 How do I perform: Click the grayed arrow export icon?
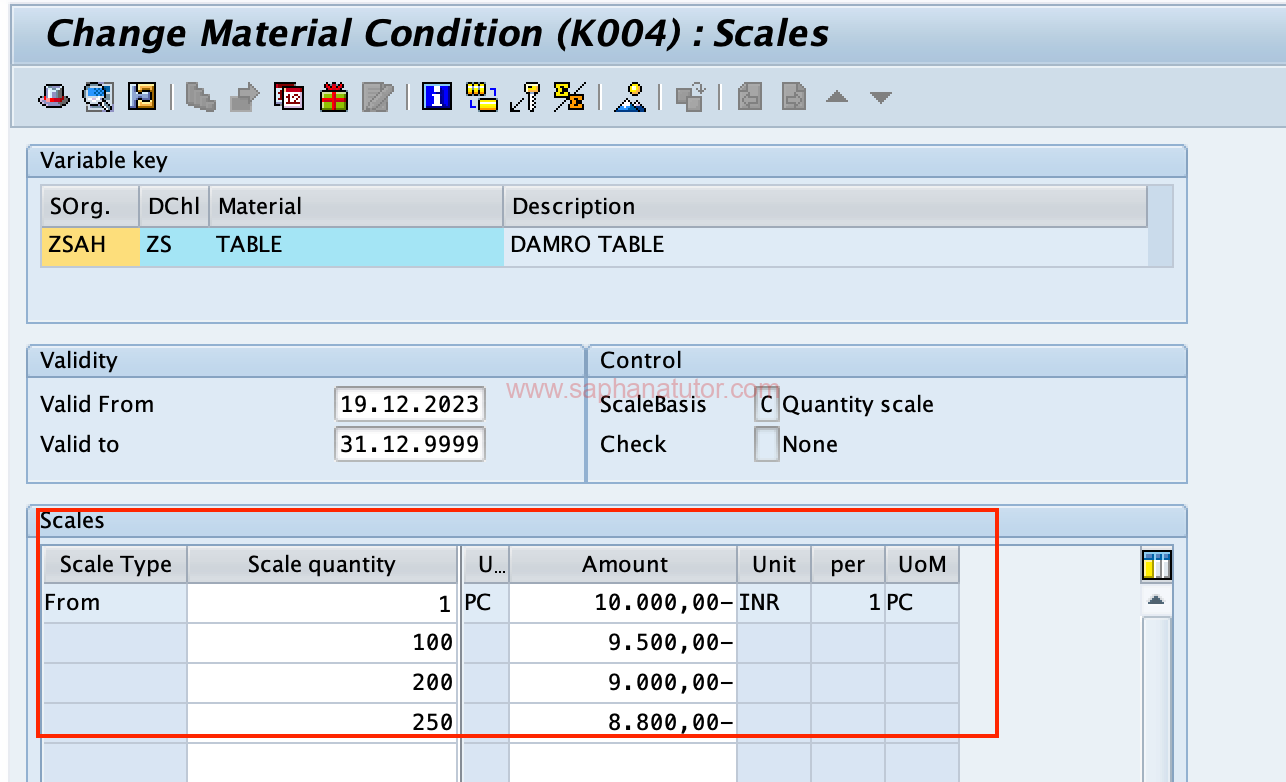click(245, 97)
